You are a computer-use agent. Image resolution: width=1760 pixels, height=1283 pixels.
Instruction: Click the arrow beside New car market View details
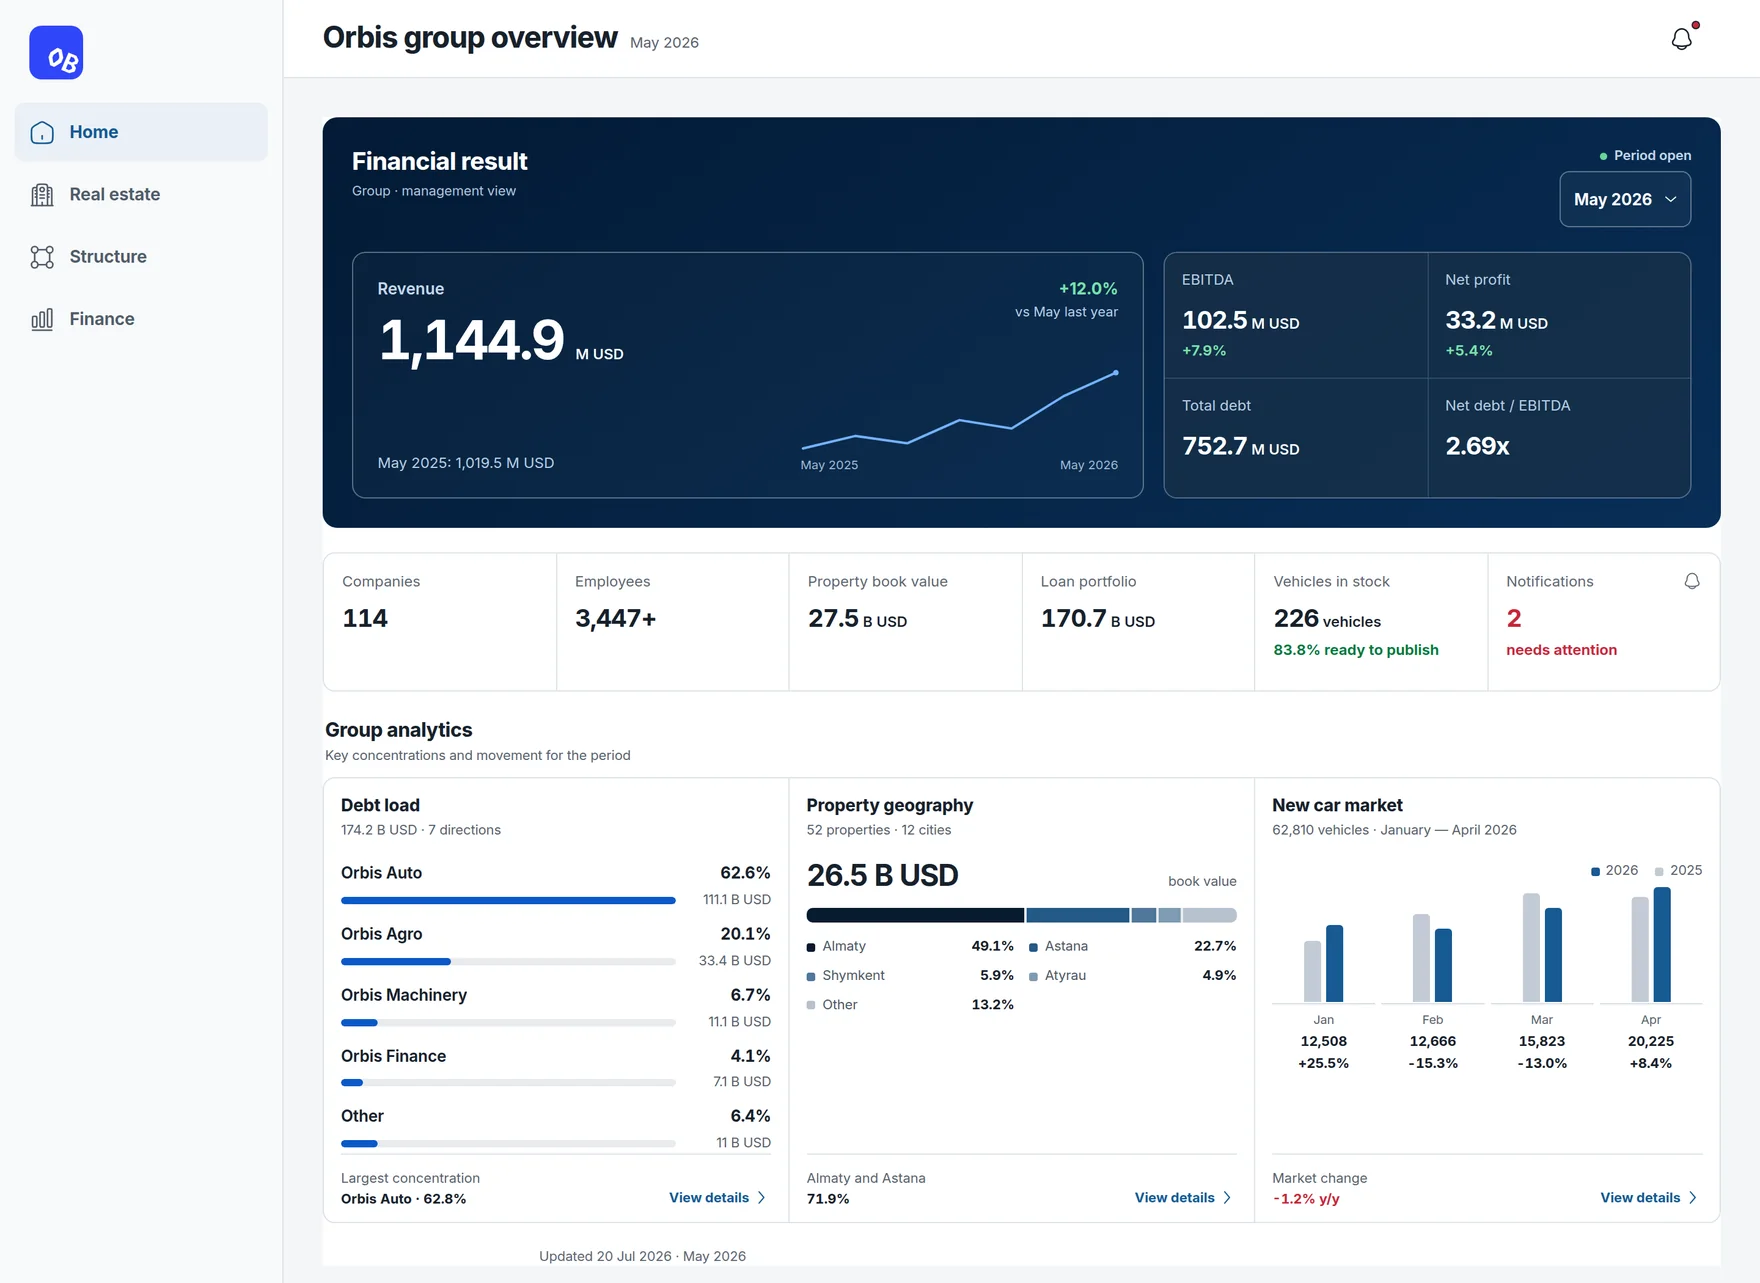[1693, 1198]
